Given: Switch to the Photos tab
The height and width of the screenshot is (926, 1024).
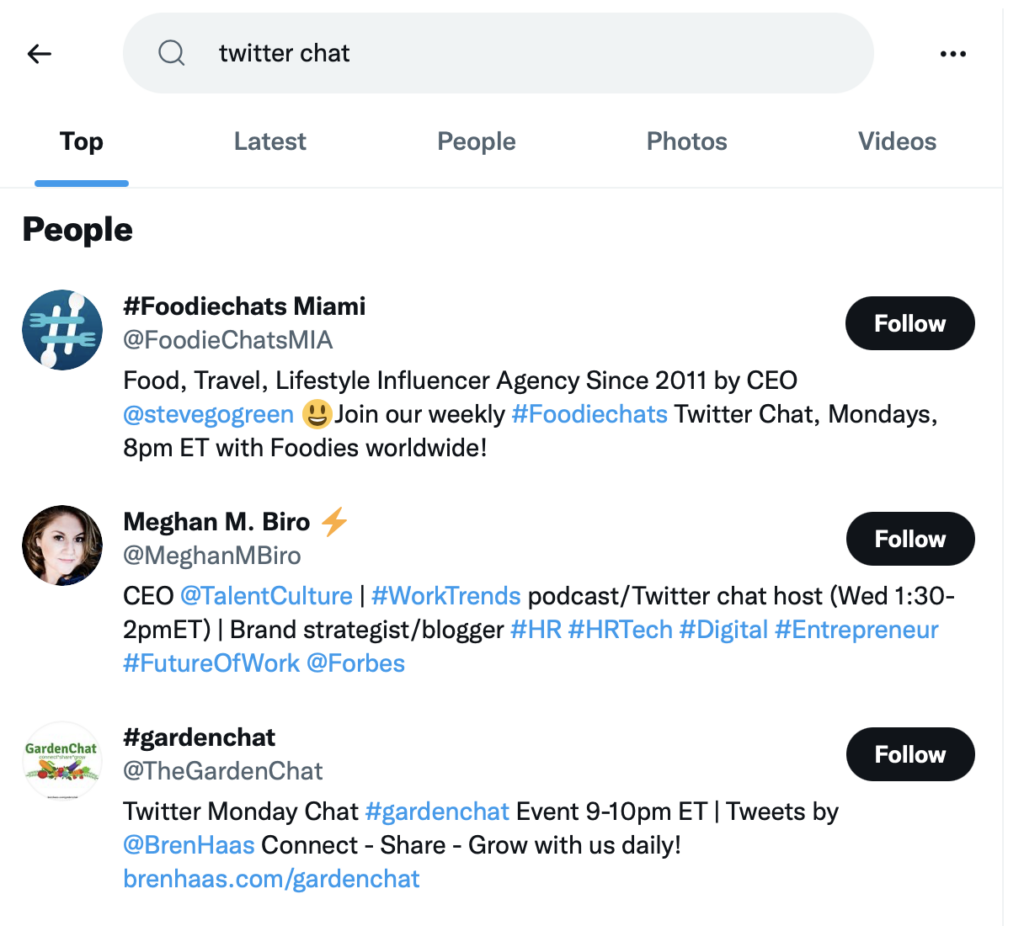Looking at the screenshot, I should click(686, 141).
